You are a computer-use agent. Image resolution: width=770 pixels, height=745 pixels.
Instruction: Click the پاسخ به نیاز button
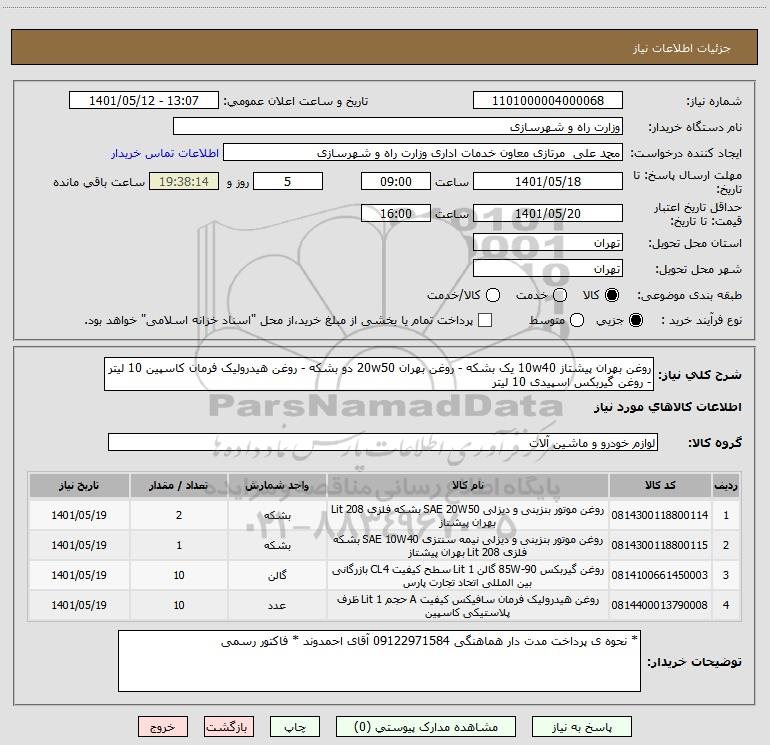coord(582,727)
